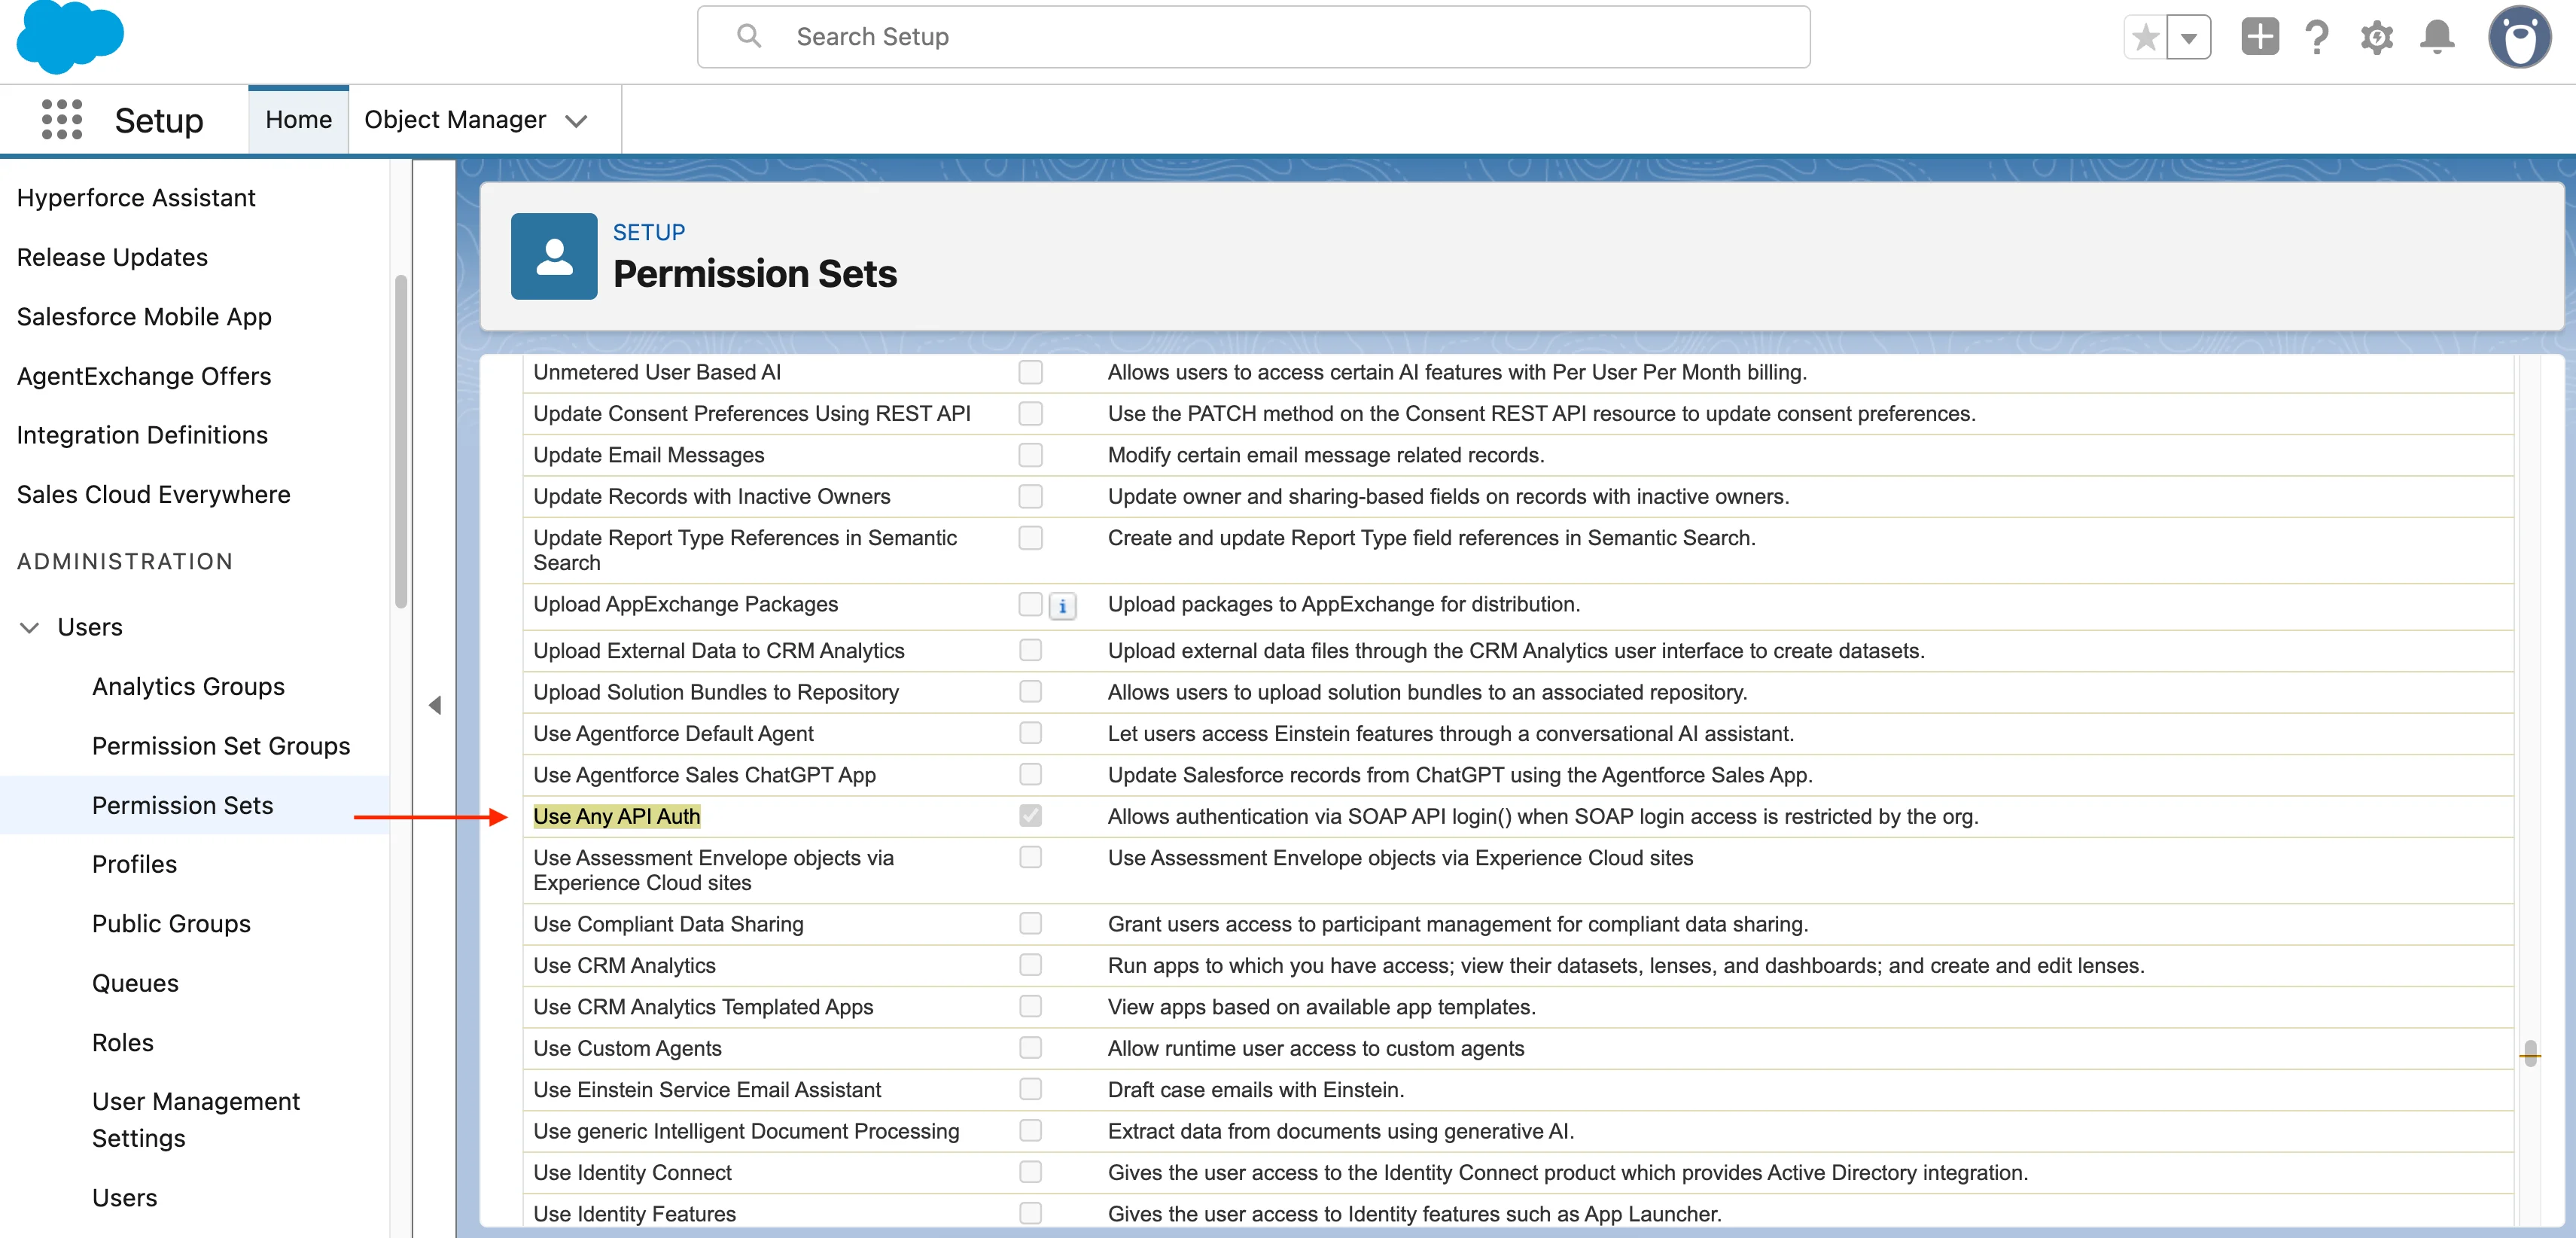Enable Use CRM Analytics permission
2576x1238 pixels.
pos(1030,965)
